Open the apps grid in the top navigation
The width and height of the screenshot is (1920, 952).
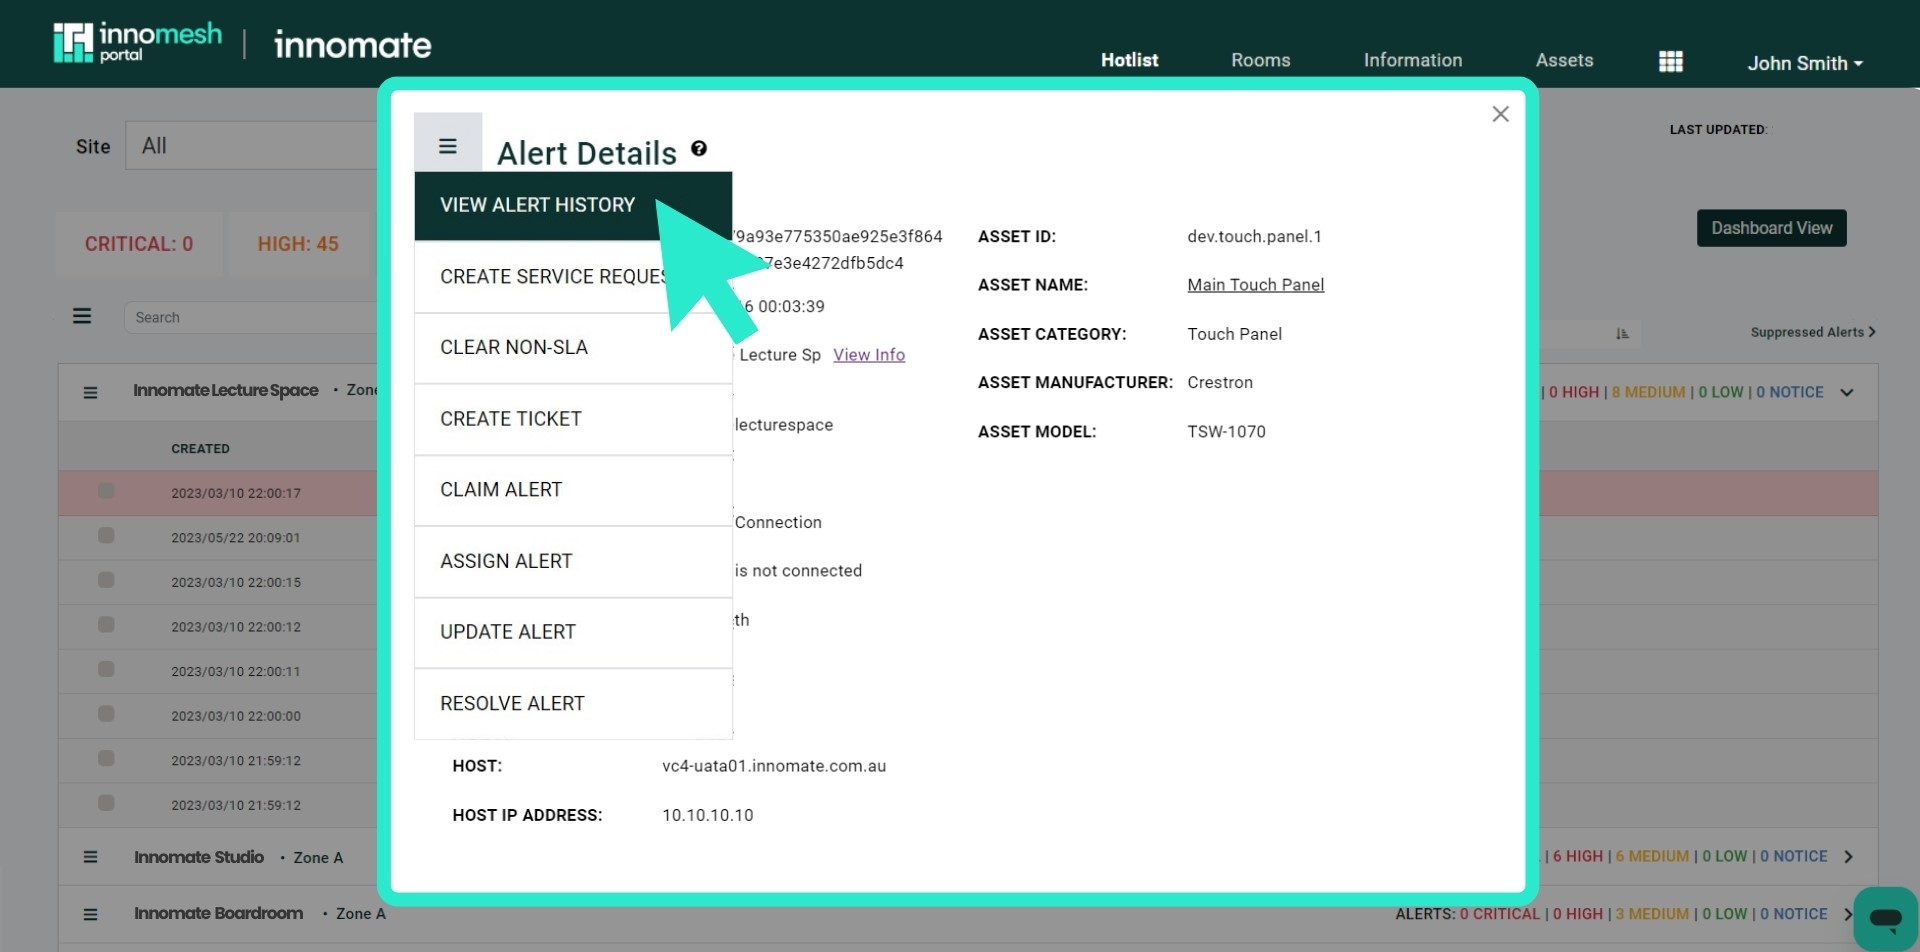pyautogui.click(x=1670, y=60)
